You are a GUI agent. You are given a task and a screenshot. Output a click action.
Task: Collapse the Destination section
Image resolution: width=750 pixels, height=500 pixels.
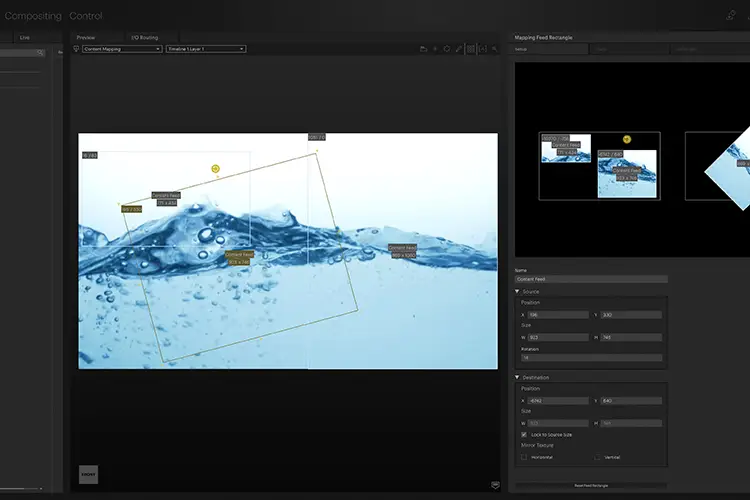point(517,377)
